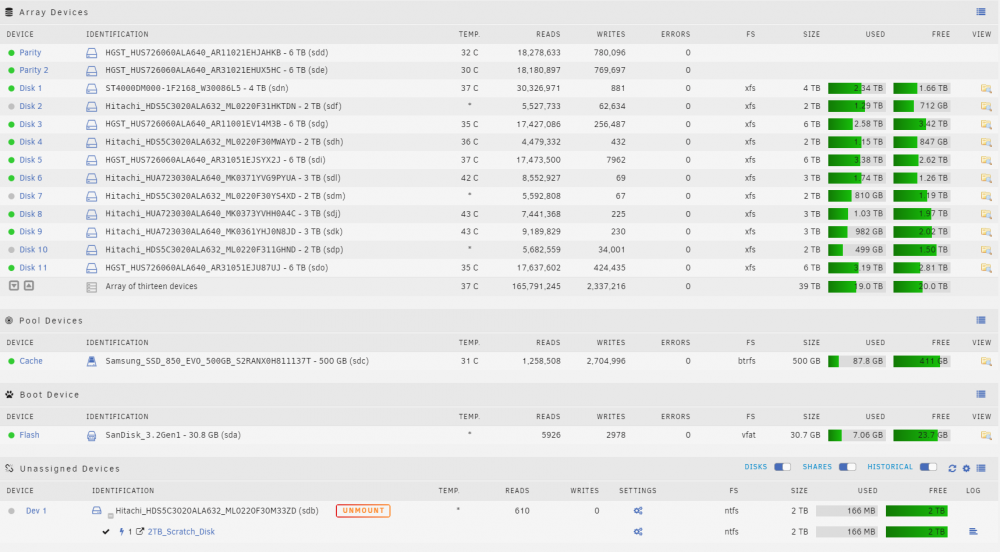Browse Flash contents folder icon
The image size is (1000, 552).
click(x=986, y=435)
